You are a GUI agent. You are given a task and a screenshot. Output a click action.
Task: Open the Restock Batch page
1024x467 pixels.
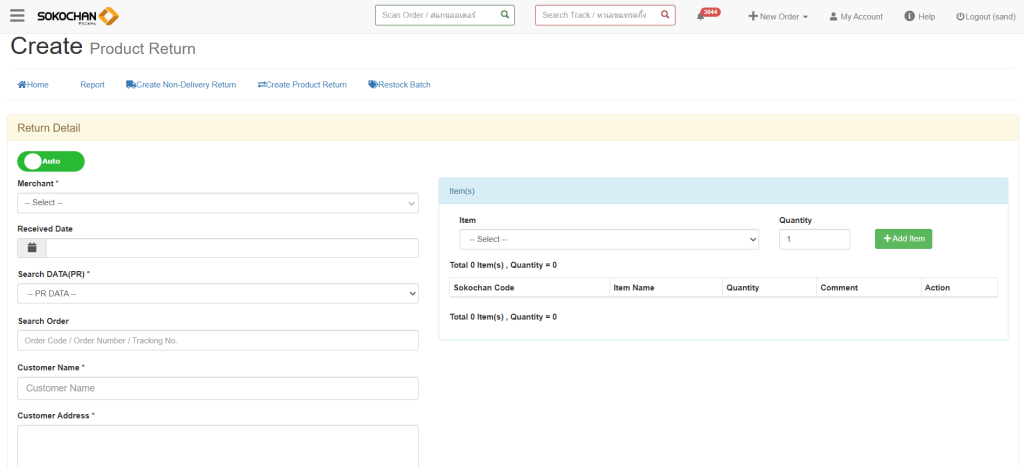(x=399, y=85)
